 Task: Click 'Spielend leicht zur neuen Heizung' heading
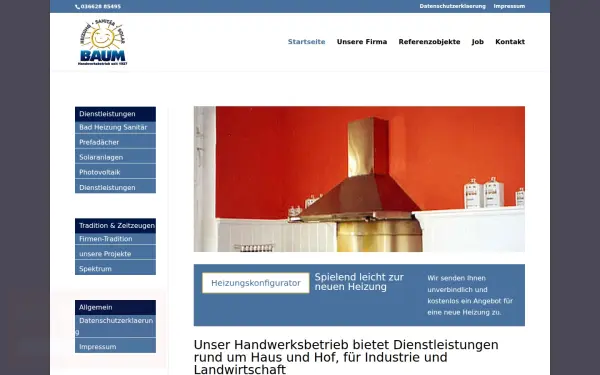pyautogui.click(x=359, y=282)
